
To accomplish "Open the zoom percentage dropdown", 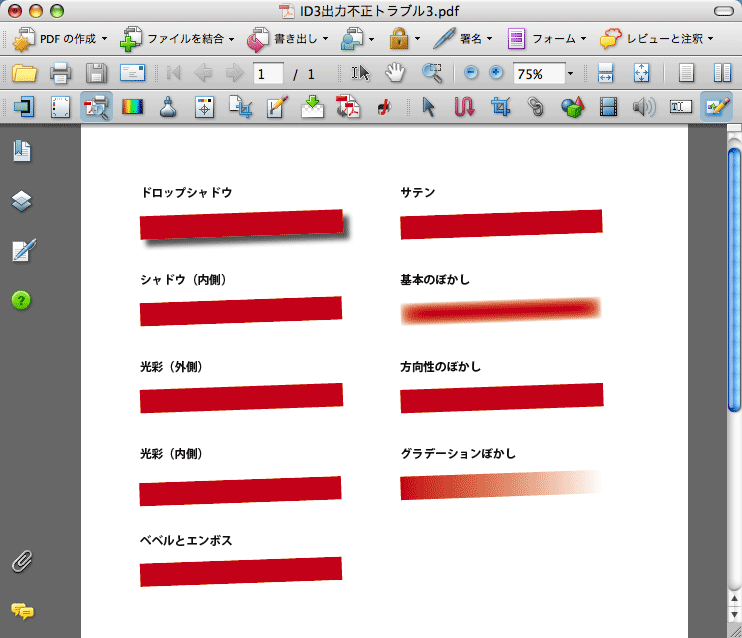I will click(570, 73).
